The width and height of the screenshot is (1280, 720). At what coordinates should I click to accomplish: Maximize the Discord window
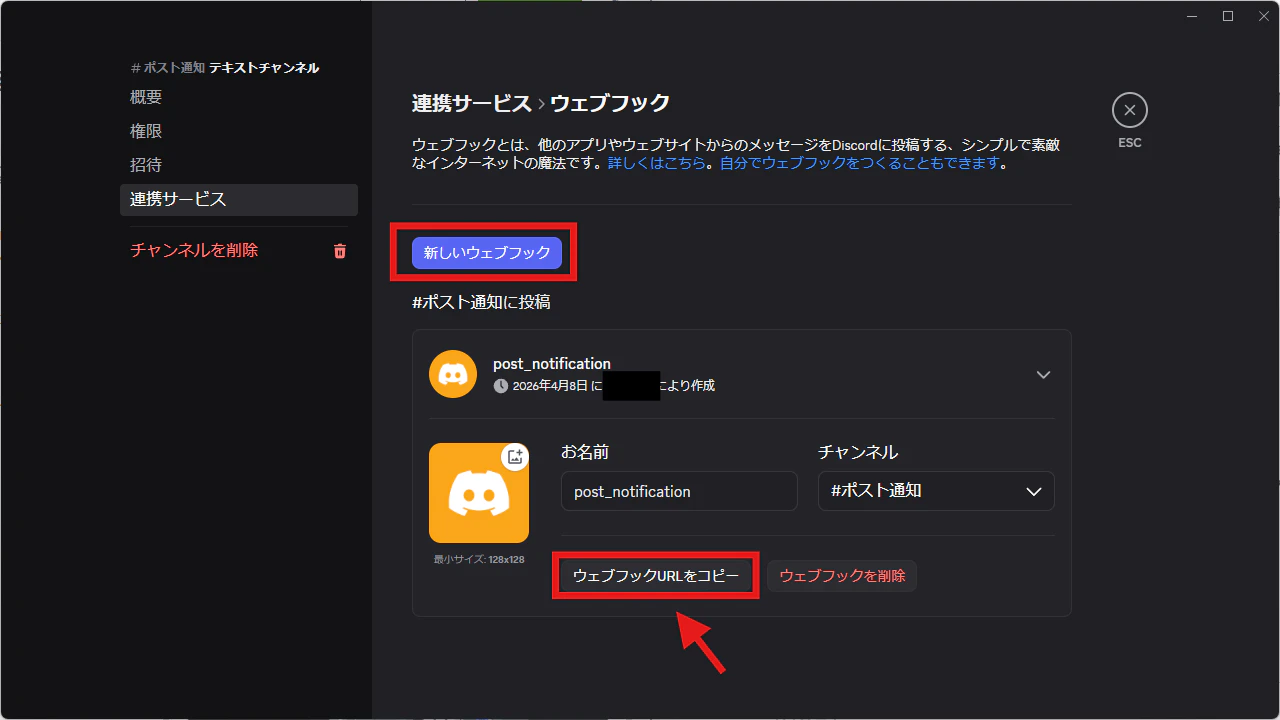pyautogui.click(x=1228, y=16)
